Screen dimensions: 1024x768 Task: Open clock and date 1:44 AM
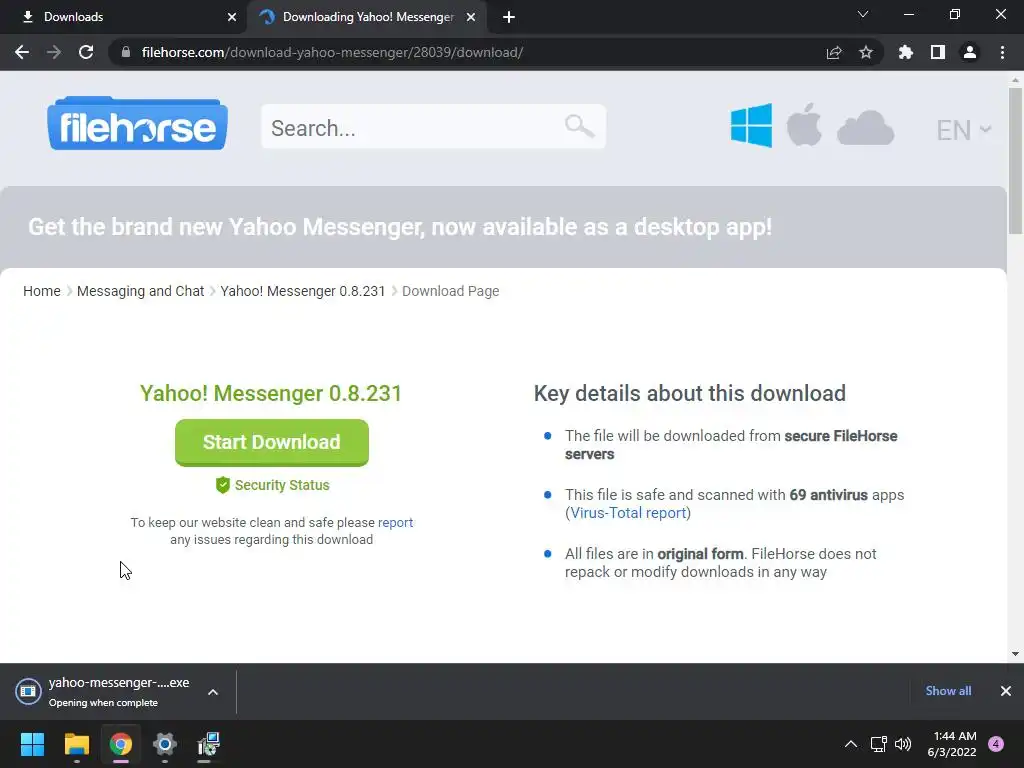[x=952, y=744]
